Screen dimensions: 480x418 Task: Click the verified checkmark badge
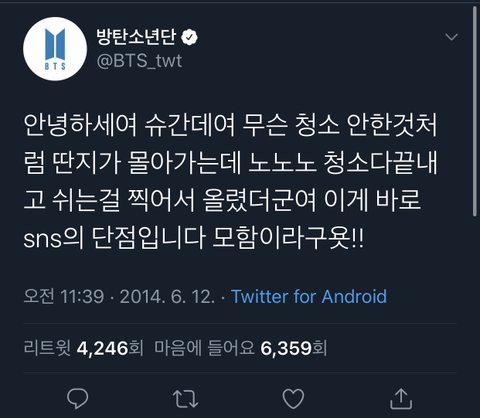189,37
